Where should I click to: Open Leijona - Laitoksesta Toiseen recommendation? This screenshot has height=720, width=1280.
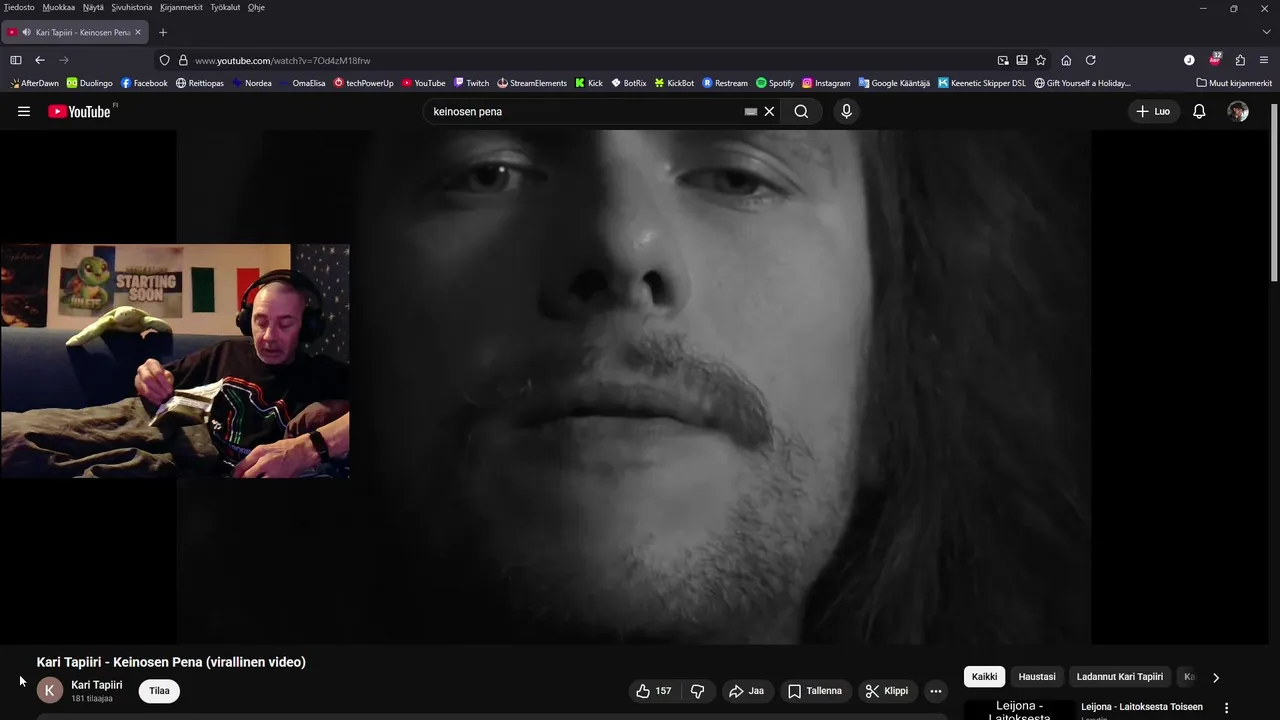pos(1142,707)
